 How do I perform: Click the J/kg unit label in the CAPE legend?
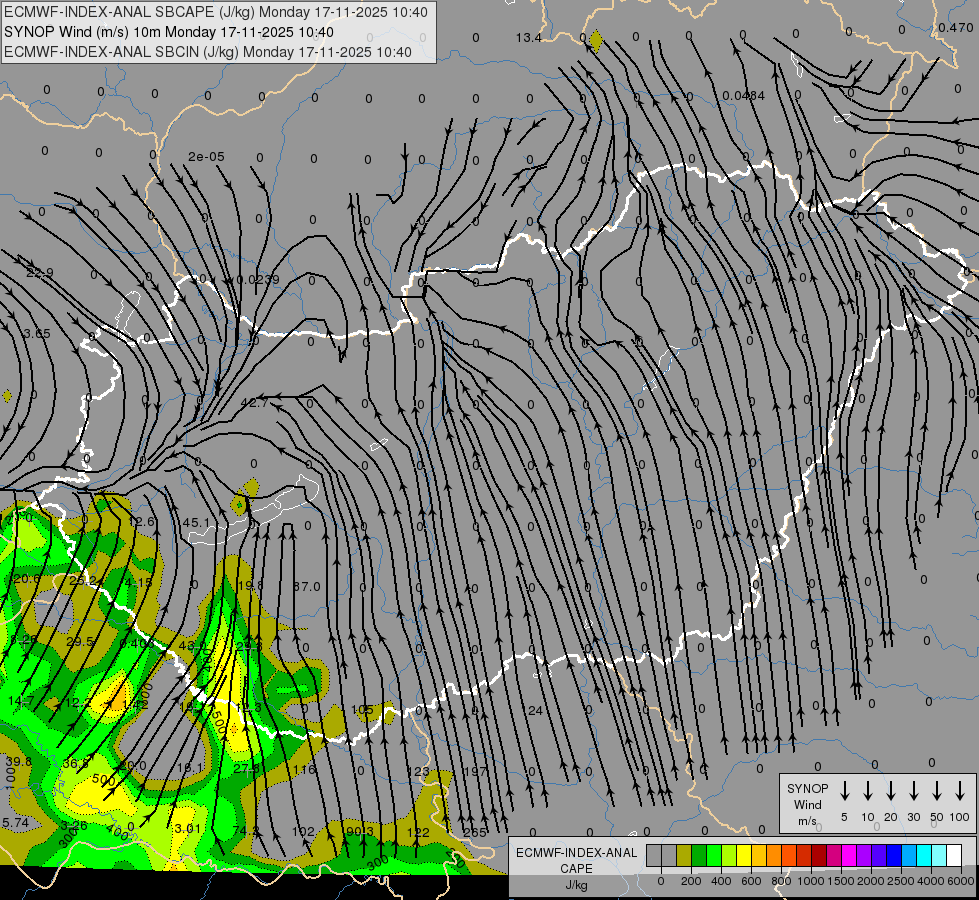576,885
